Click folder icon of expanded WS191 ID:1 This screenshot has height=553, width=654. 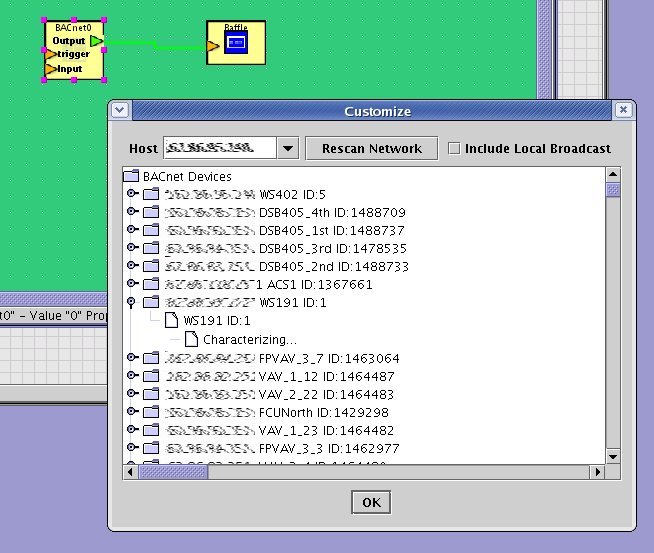coord(151,302)
